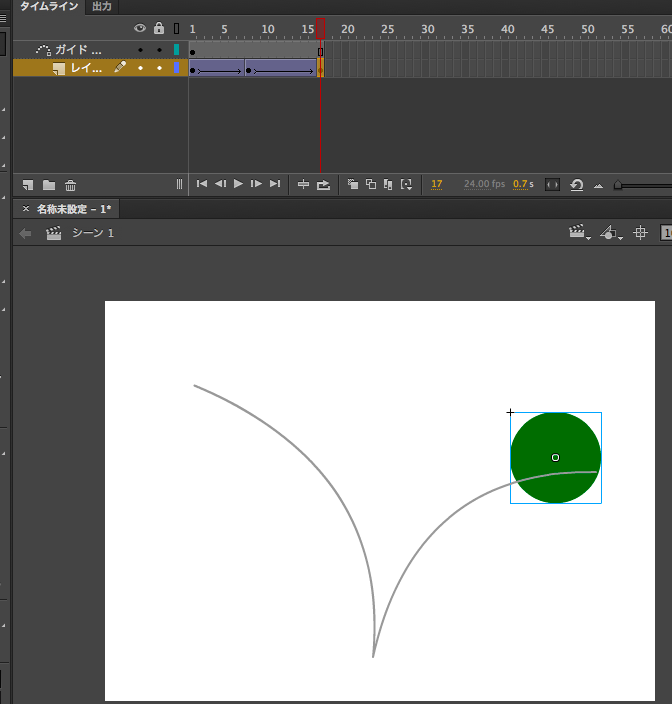The width and height of the screenshot is (672, 704).
Task: Click the clapperboard icon beside シーン 1
Action: [53, 233]
